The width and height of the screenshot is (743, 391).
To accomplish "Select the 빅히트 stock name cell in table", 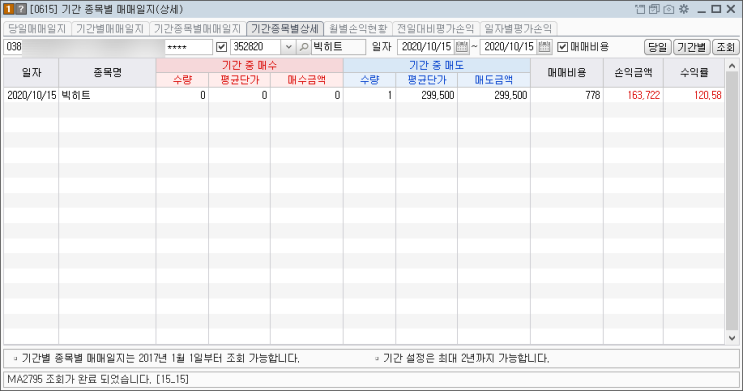I will 108,95.
